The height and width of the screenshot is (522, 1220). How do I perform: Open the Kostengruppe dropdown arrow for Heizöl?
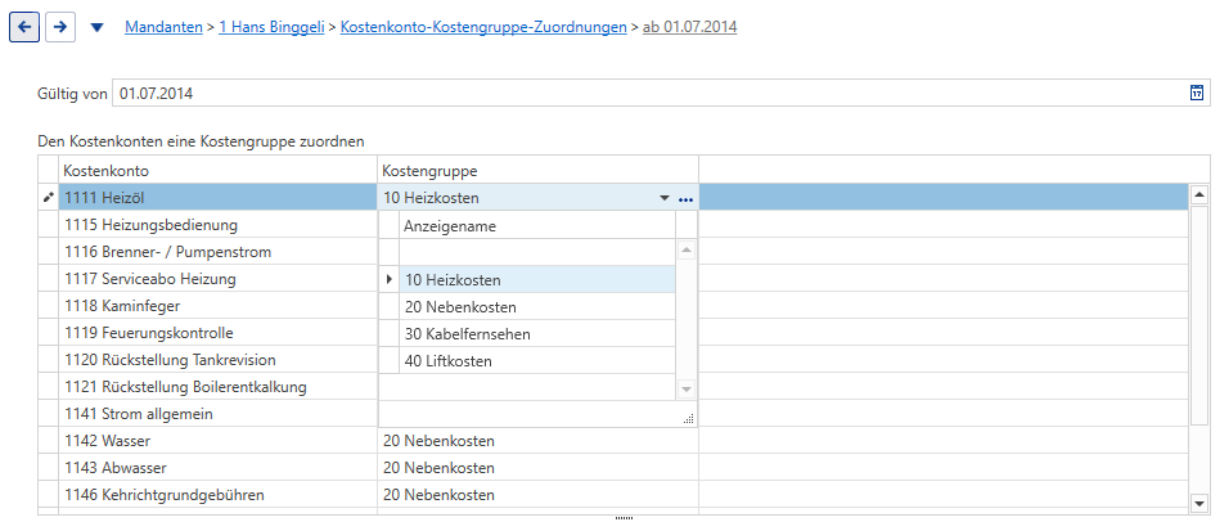tap(664, 199)
